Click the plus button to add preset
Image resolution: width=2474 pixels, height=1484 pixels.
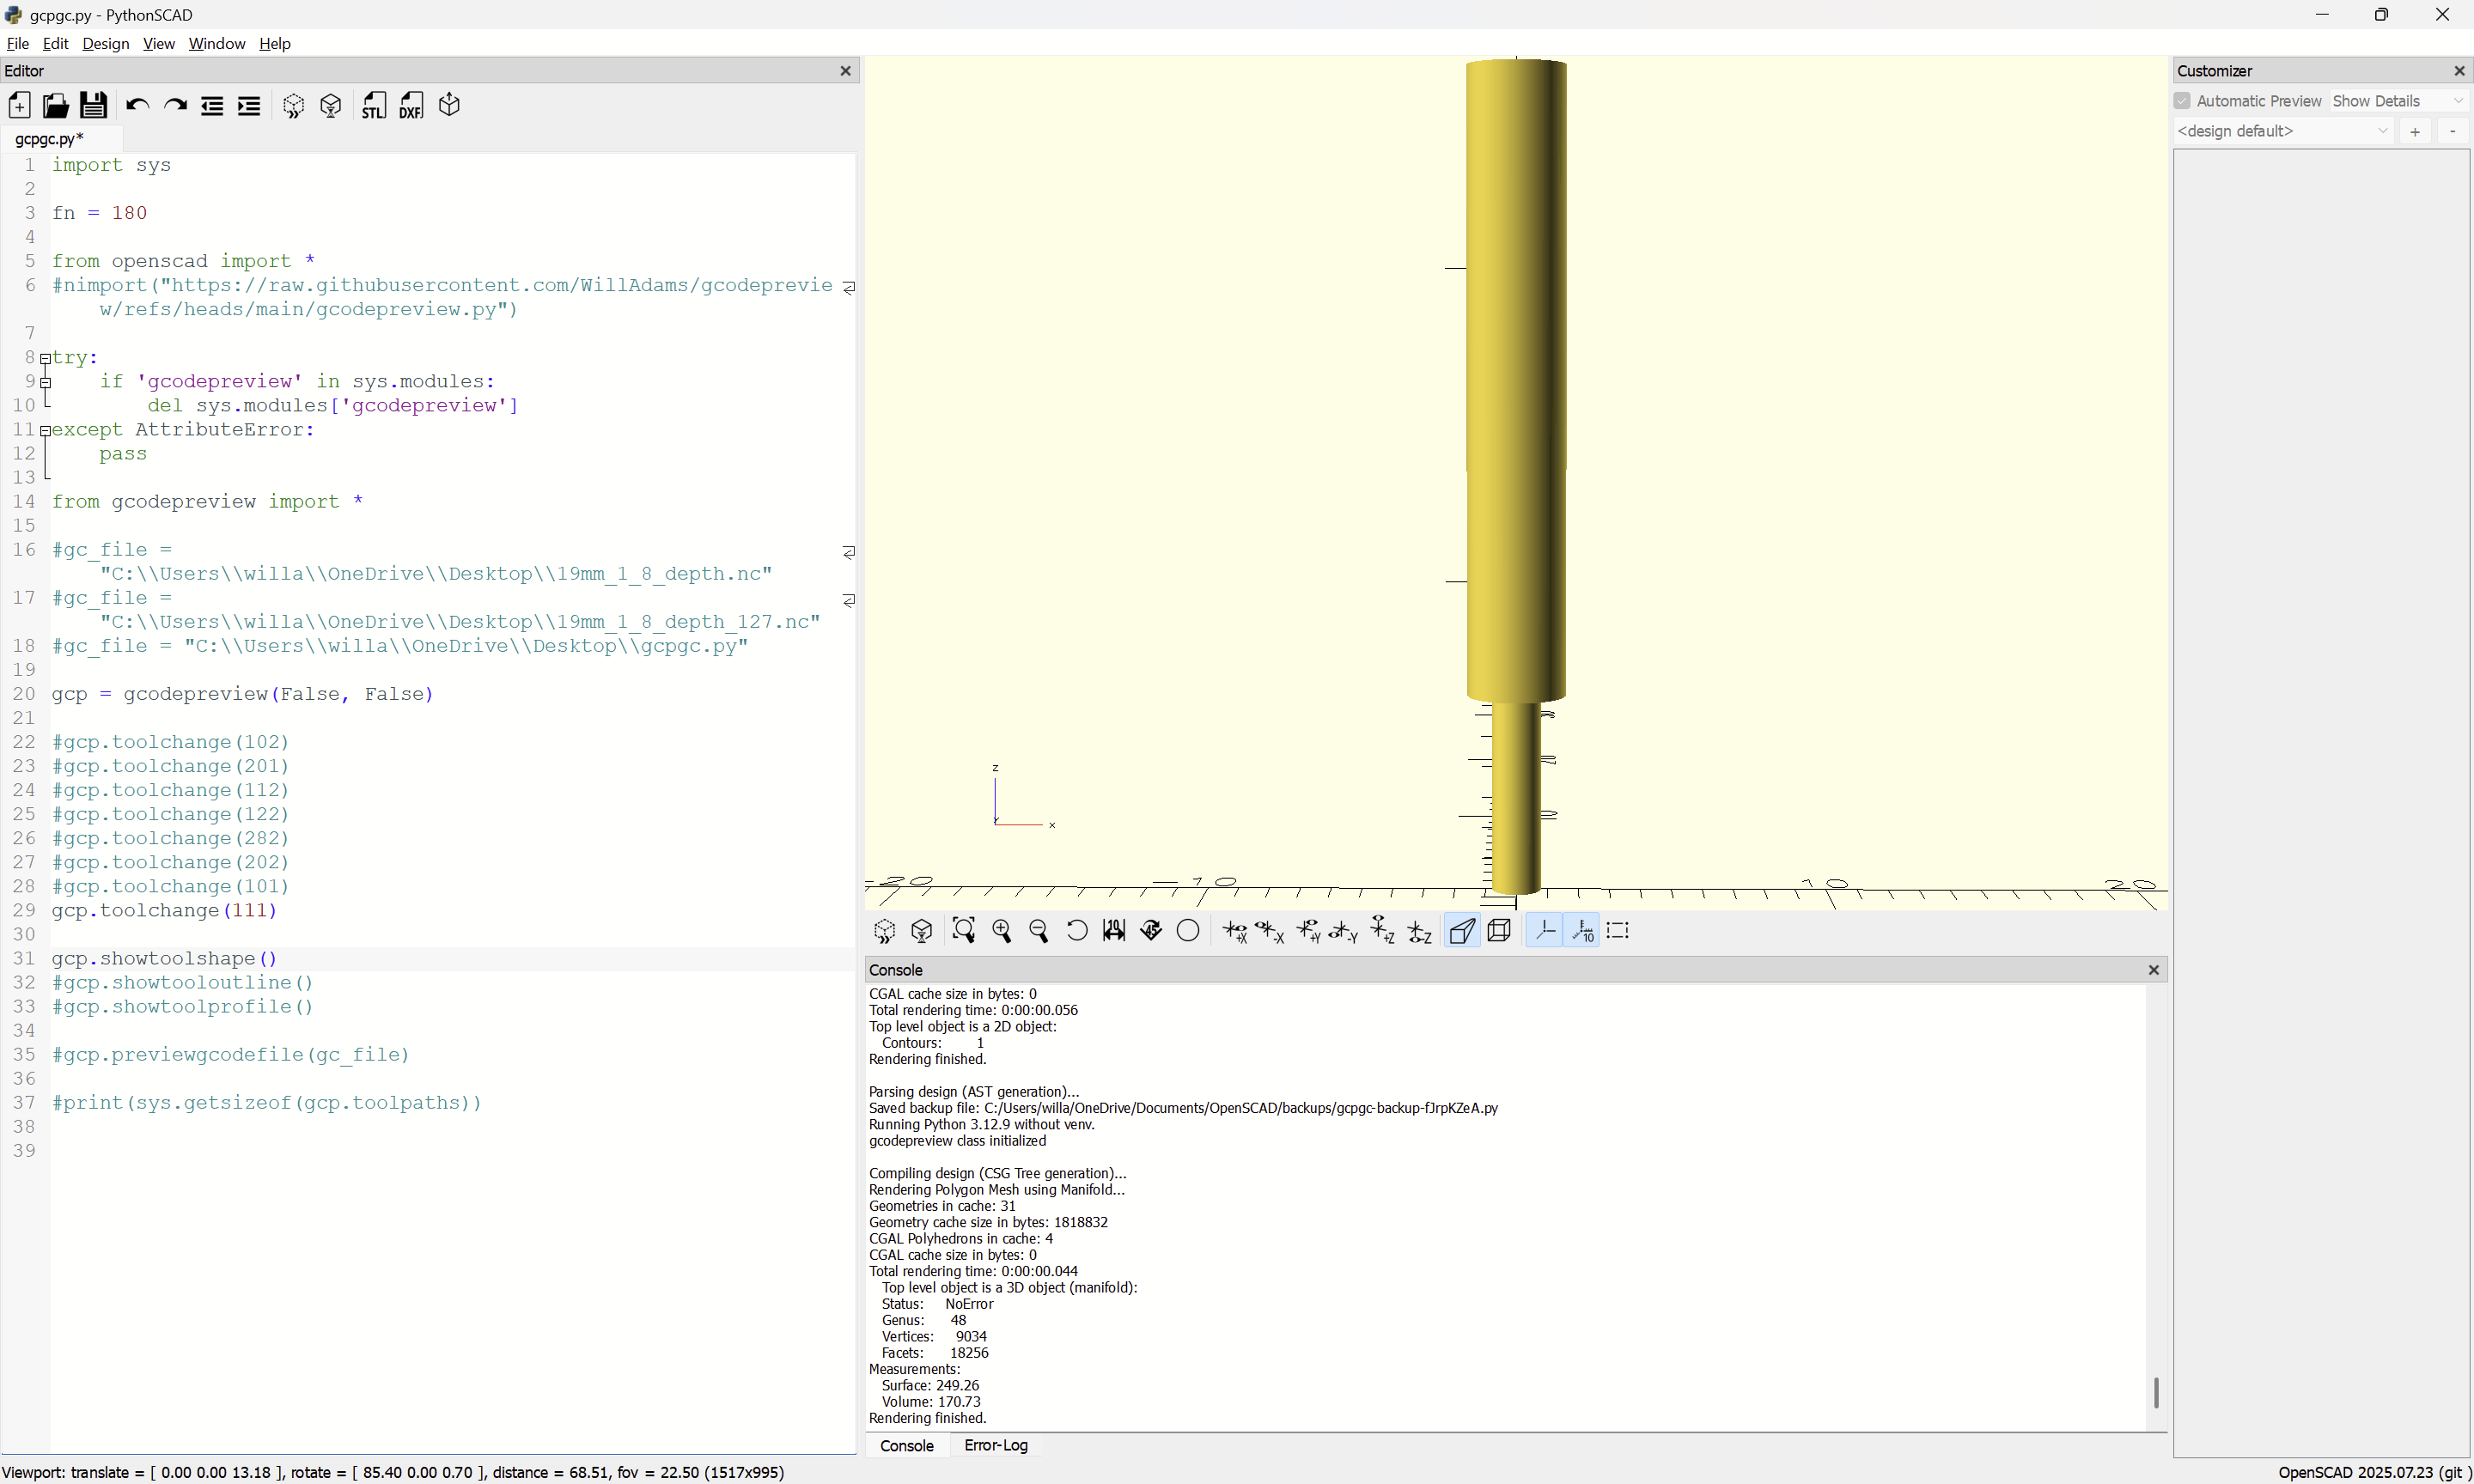click(x=2415, y=131)
